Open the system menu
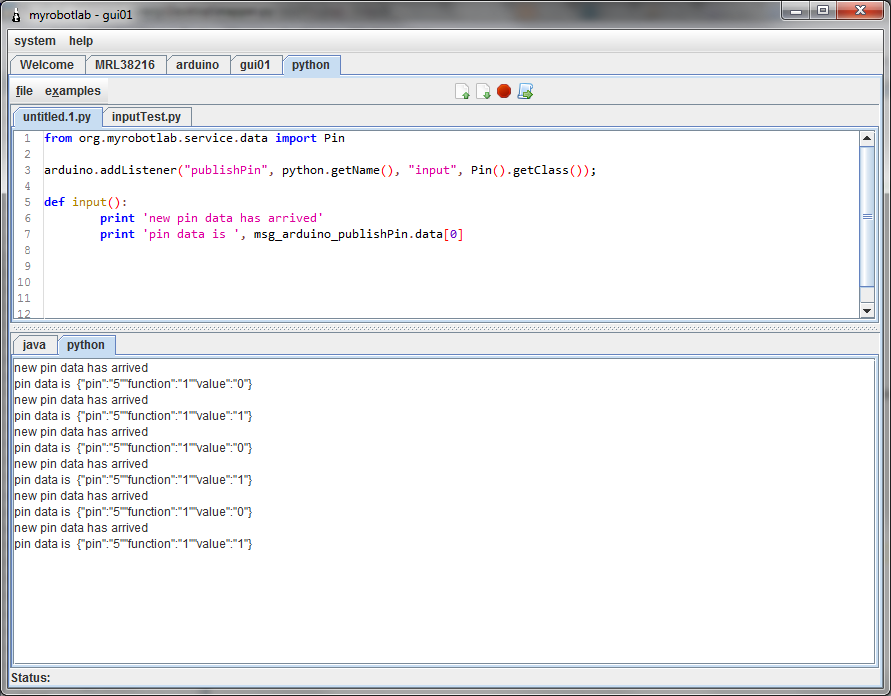The width and height of the screenshot is (891, 696). coord(35,41)
